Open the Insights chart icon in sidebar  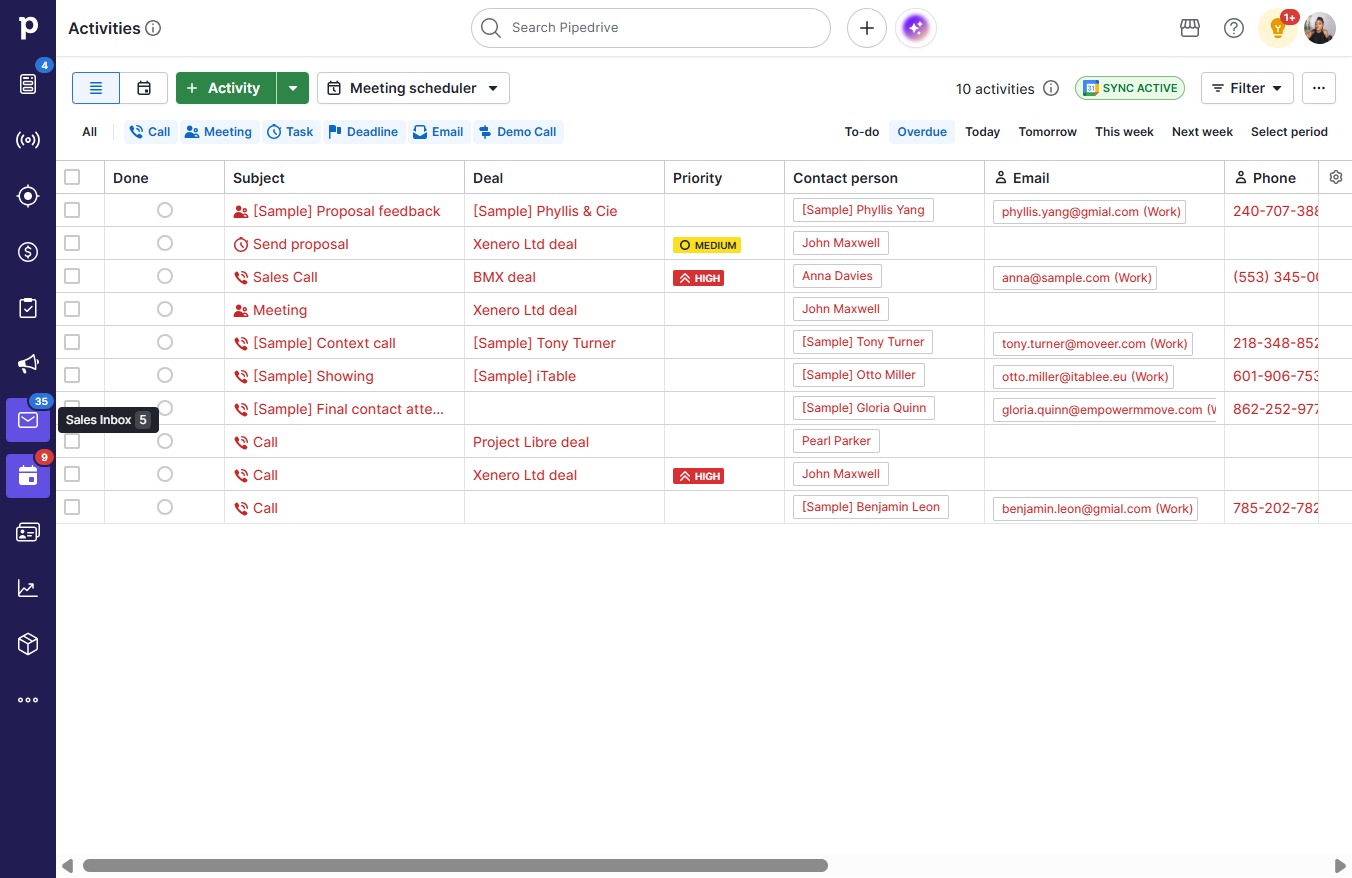28,588
